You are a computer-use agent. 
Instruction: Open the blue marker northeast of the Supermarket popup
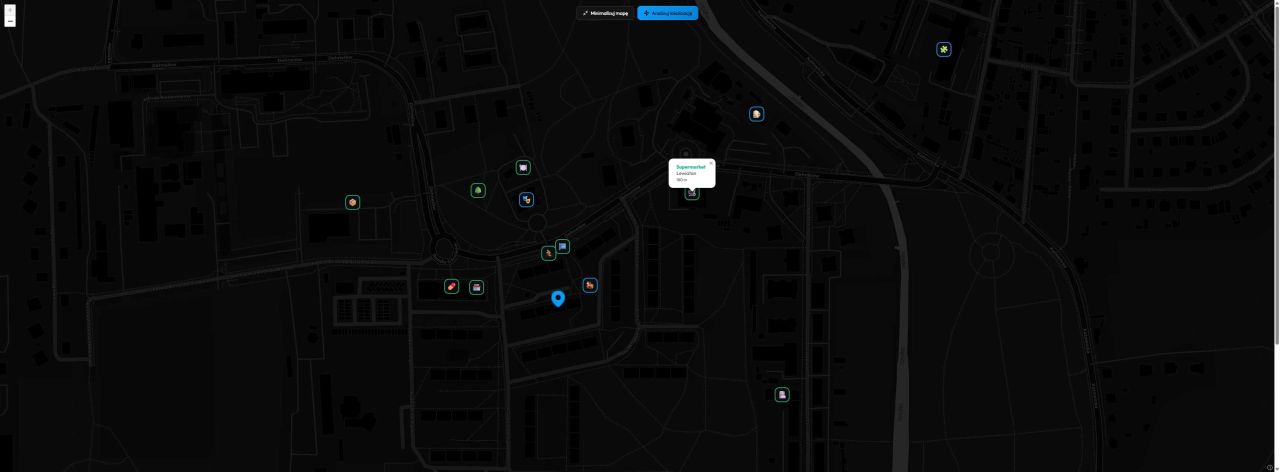(757, 114)
